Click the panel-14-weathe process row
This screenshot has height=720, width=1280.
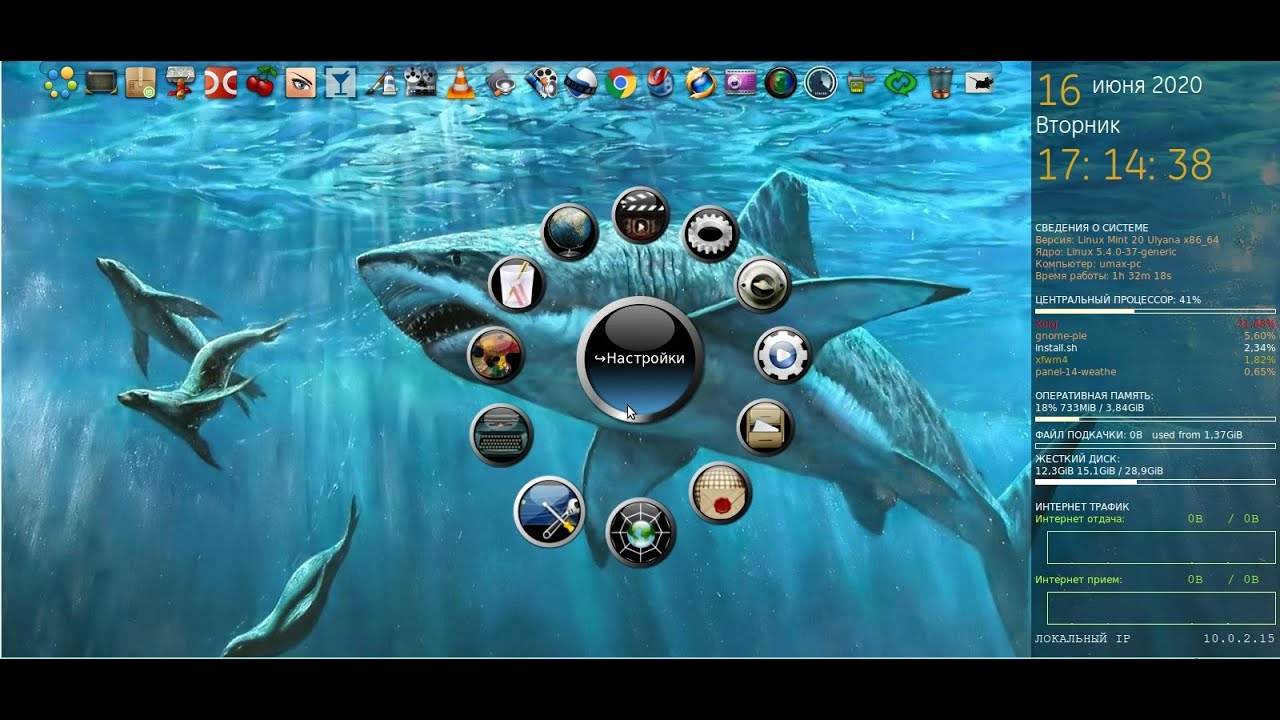[x=1155, y=372]
